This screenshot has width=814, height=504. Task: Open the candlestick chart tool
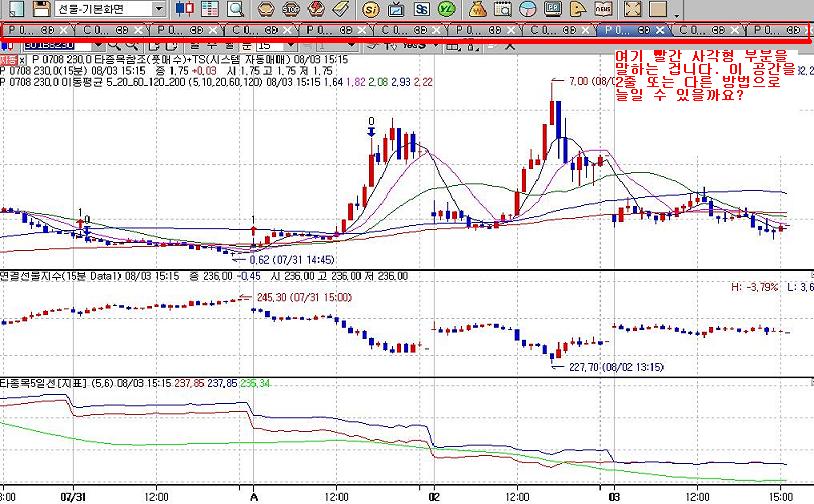click(x=186, y=9)
